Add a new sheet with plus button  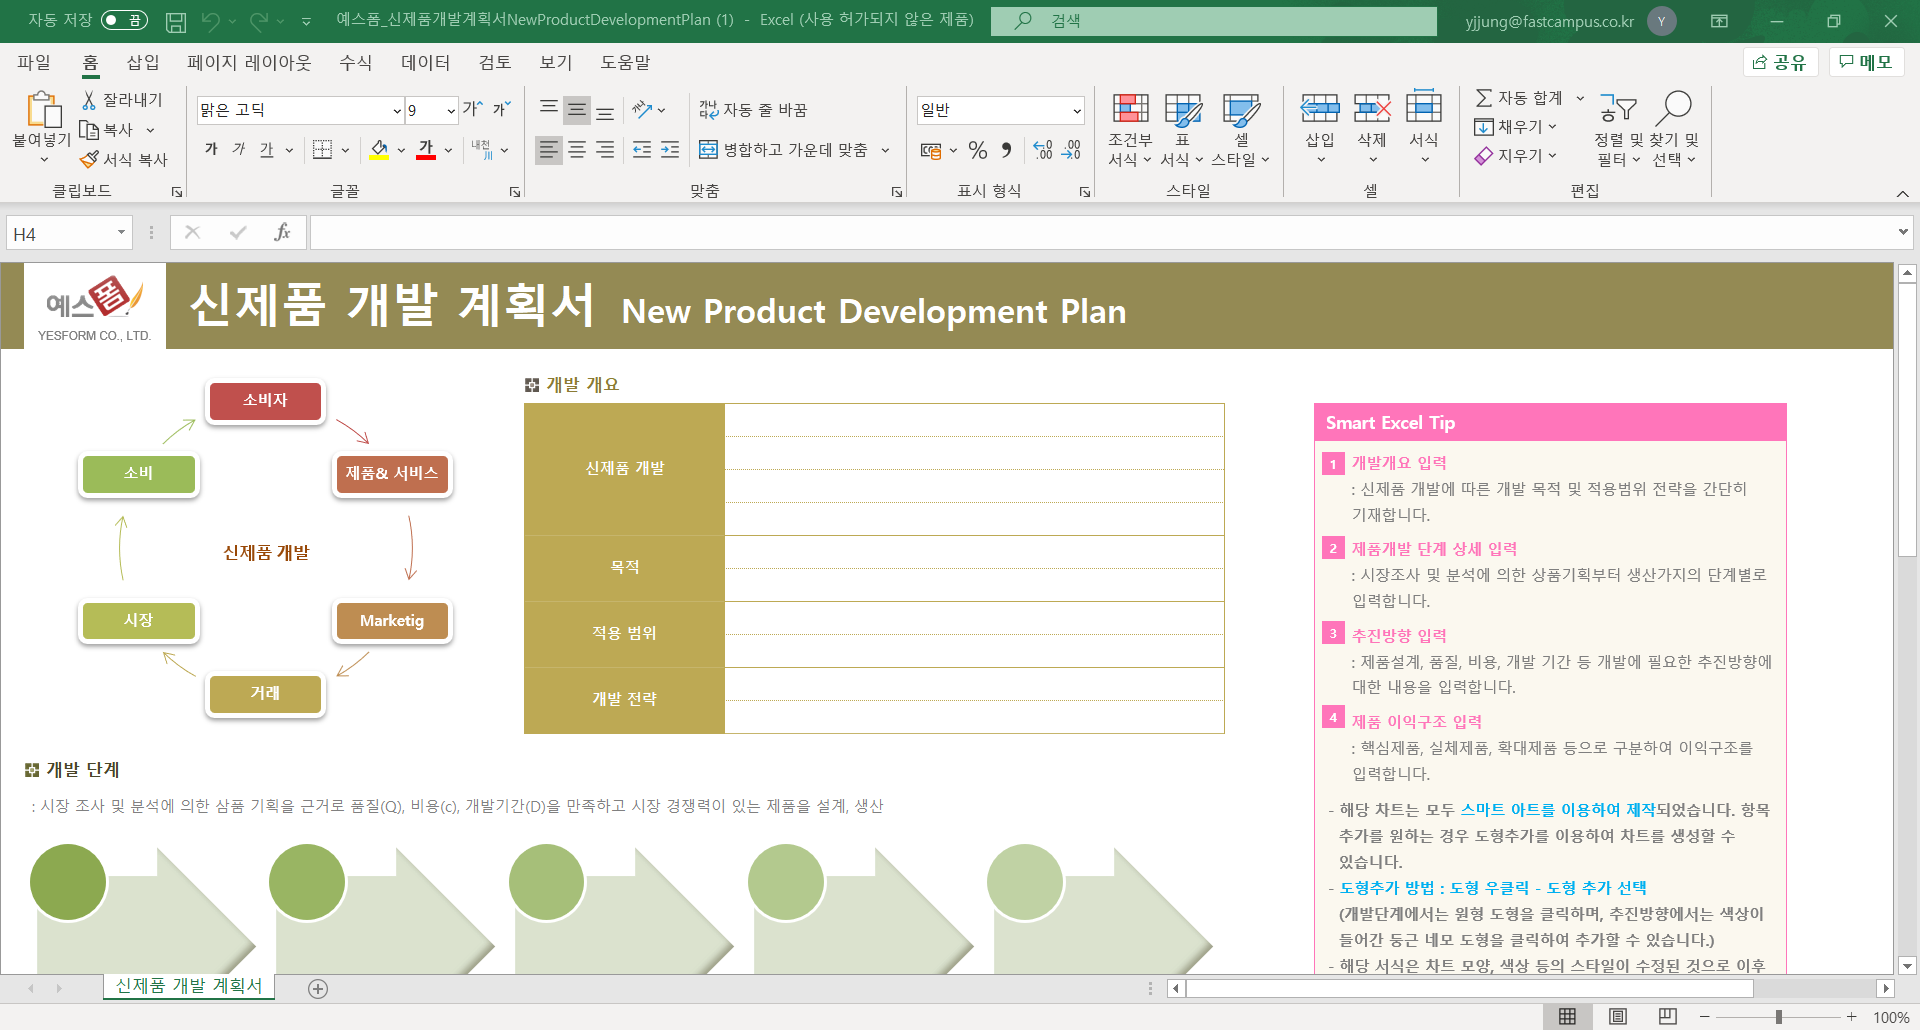[318, 989]
